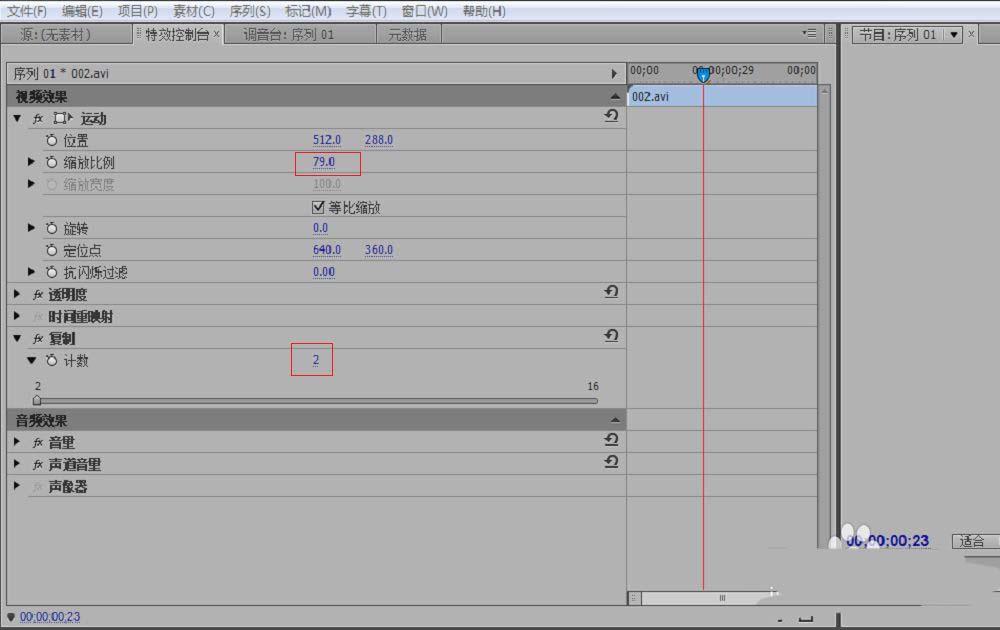Collapse the 运动 effect group
Screen dimensions: 1000x630
click(x=17, y=118)
